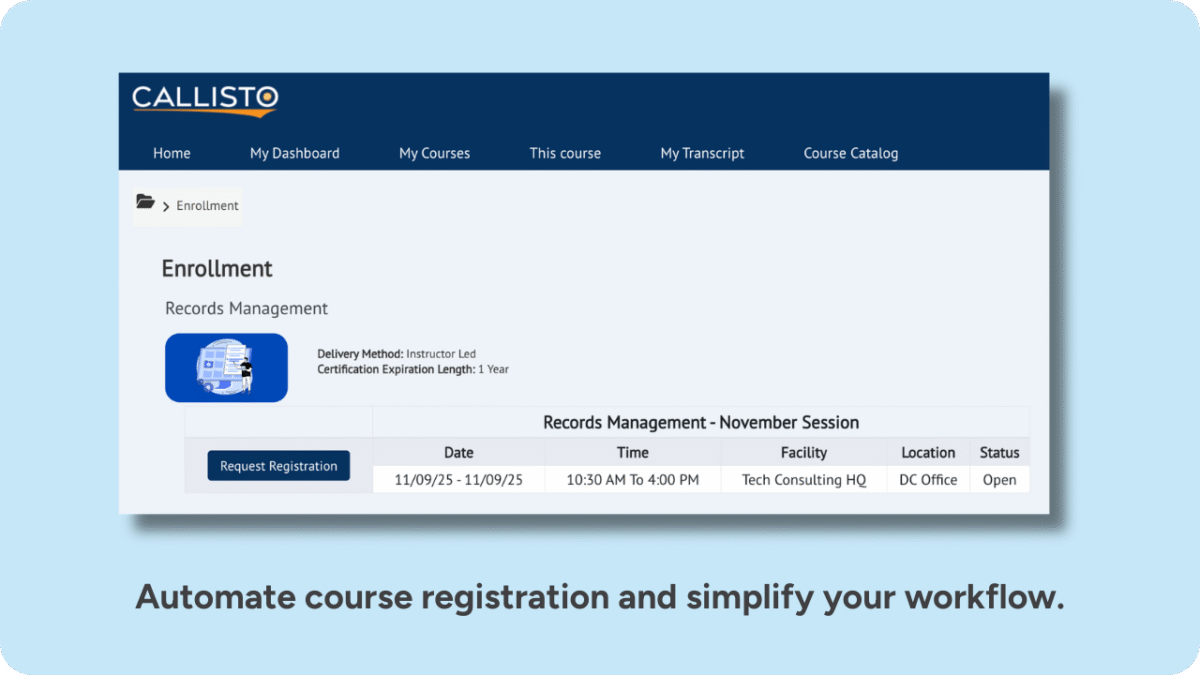Image resolution: width=1200 pixels, height=675 pixels.
Task: Click the Open status cell
Action: click(x=999, y=480)
